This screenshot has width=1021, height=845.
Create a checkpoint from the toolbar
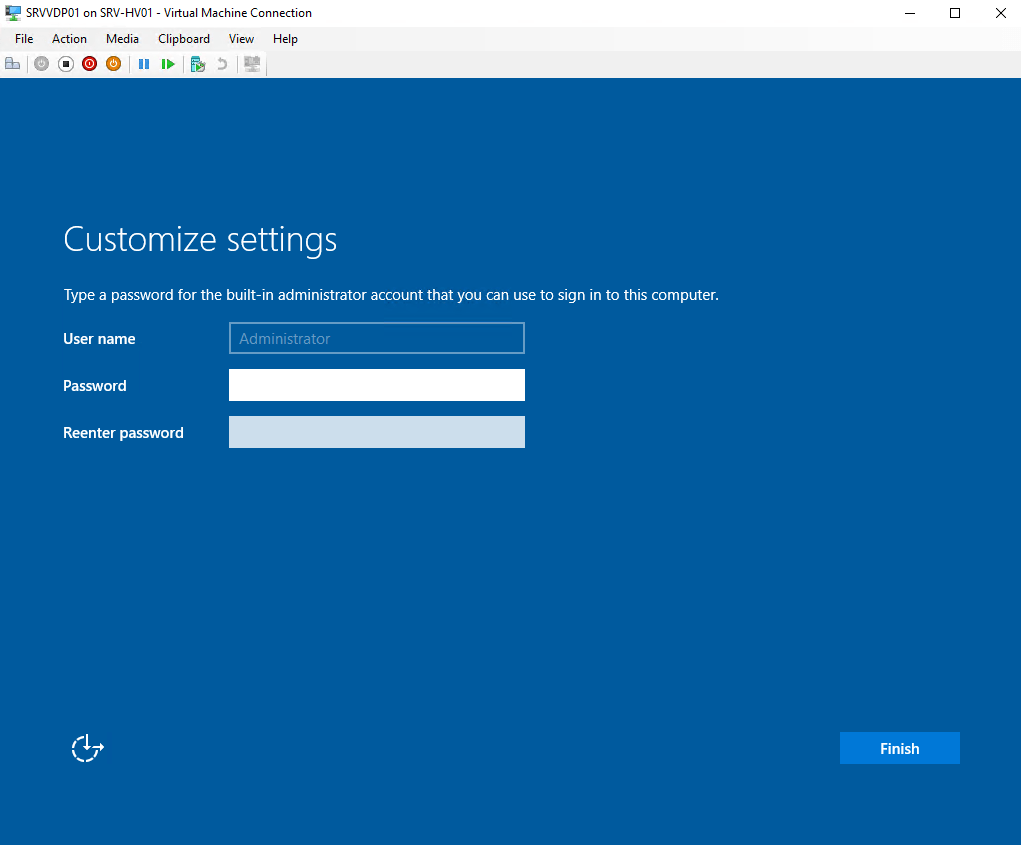(x=198, y=64)
